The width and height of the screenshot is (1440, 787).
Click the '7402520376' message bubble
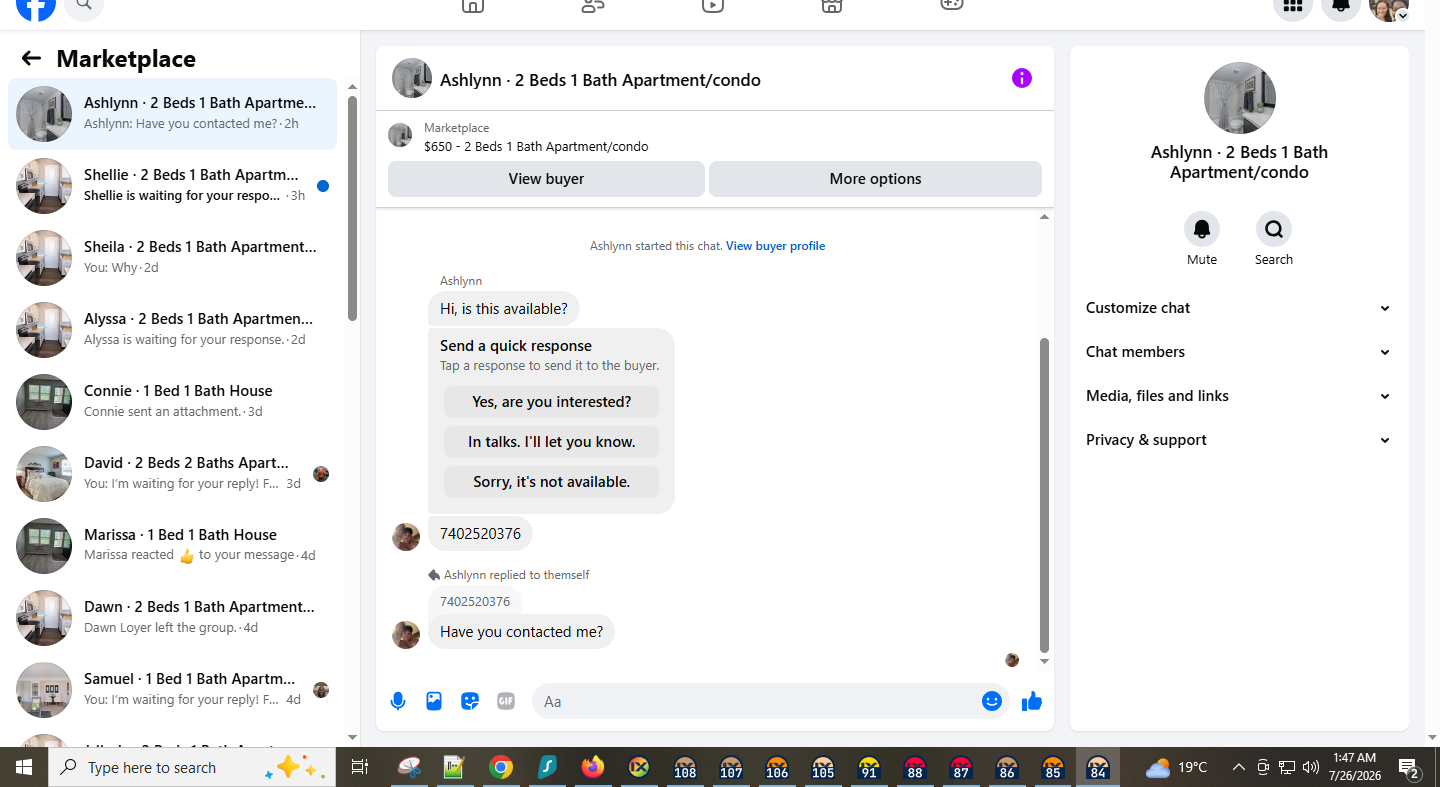(480, 534)
